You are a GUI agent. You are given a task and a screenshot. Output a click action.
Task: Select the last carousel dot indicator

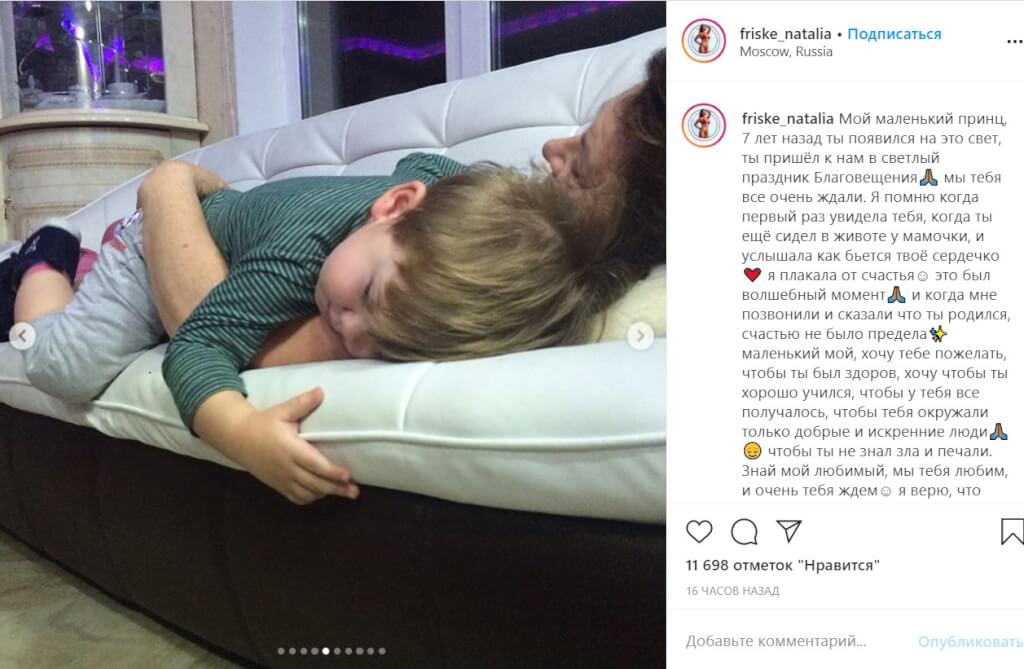382,651
